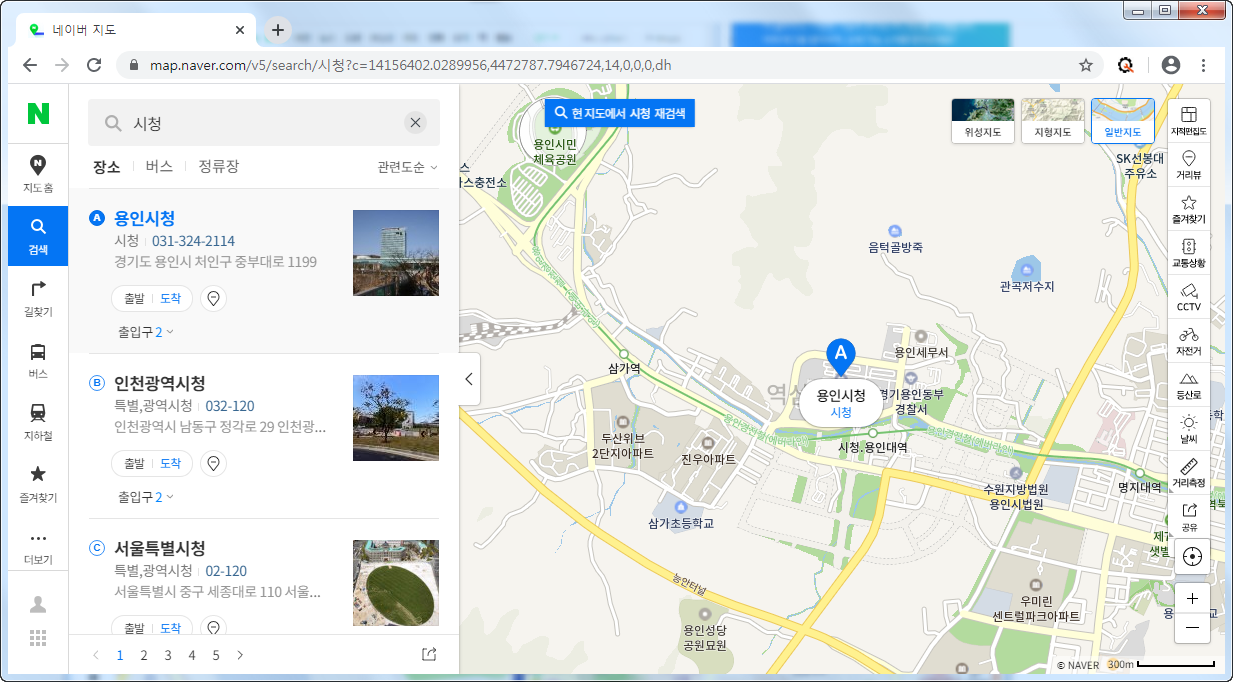Click the next page arrow in pagination

click(x=240, y=655)
